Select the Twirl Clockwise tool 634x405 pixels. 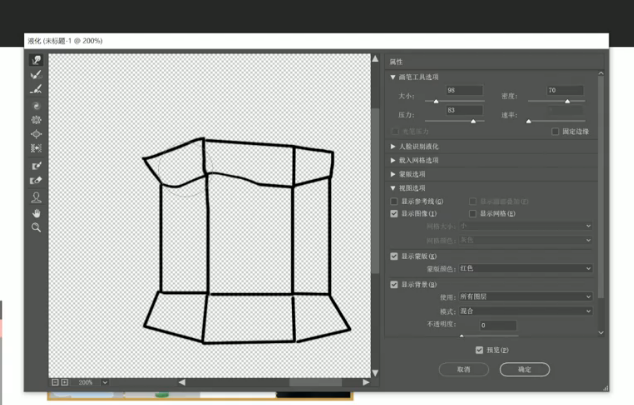pyautogui.click(x=37, y=104)
